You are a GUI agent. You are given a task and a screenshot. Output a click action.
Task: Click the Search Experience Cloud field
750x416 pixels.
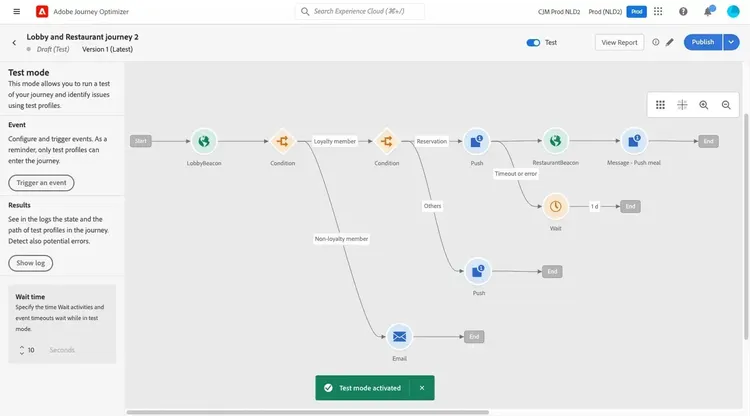click(x=360, y=11)
